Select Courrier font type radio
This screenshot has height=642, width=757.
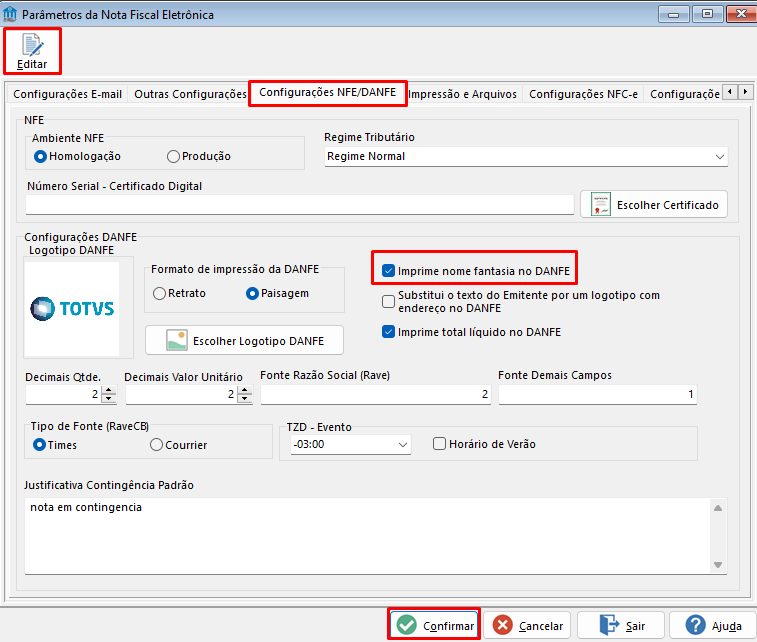[156, 445]
